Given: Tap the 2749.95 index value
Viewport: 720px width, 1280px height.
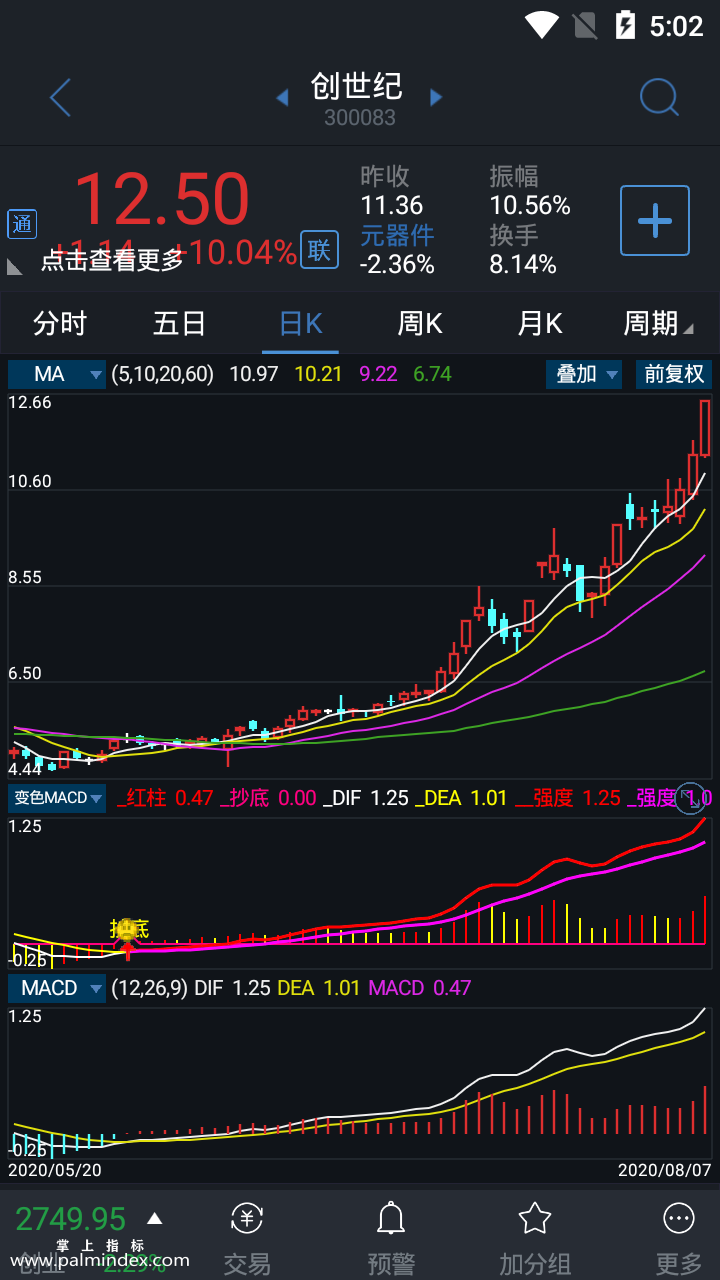Looking at the screenshot, I should pyautogui.click(x=71, y=1219).
